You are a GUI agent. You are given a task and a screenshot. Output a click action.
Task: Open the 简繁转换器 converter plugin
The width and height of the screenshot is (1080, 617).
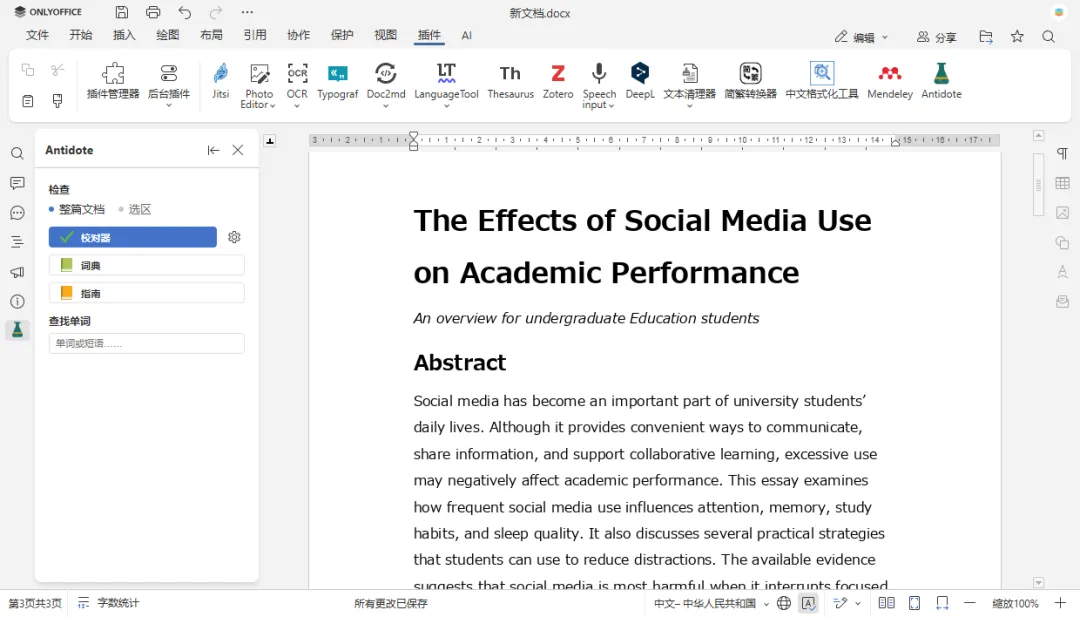[750, 81]
